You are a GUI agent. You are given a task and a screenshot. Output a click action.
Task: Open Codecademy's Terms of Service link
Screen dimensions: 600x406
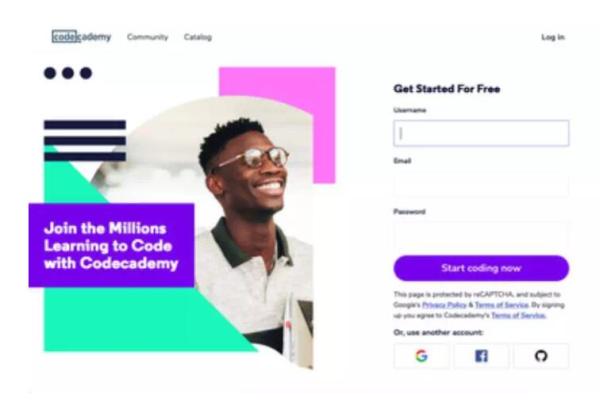point(518,315)
